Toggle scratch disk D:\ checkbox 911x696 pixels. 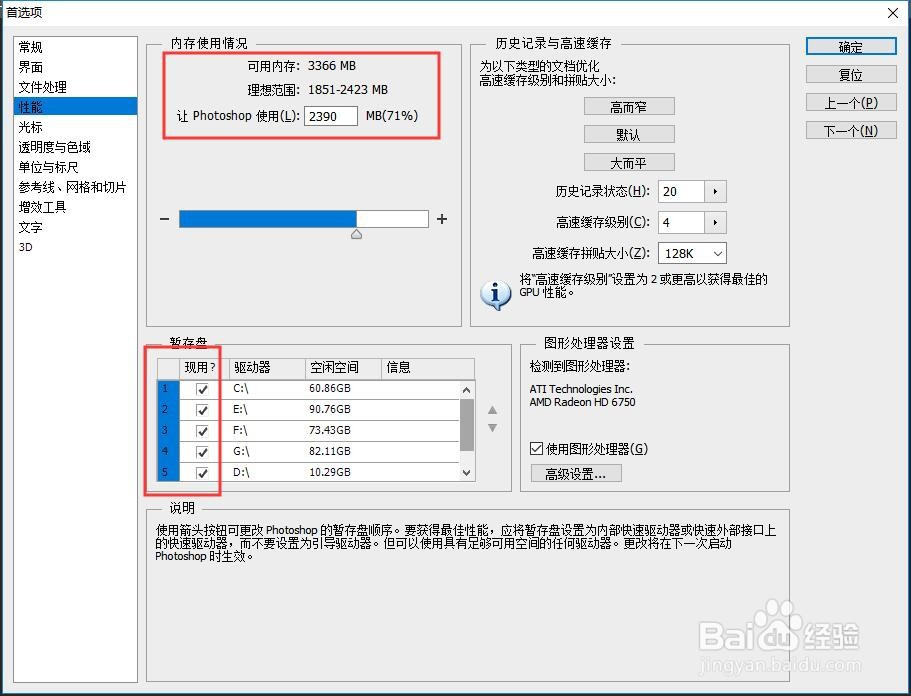coord(202,473)
